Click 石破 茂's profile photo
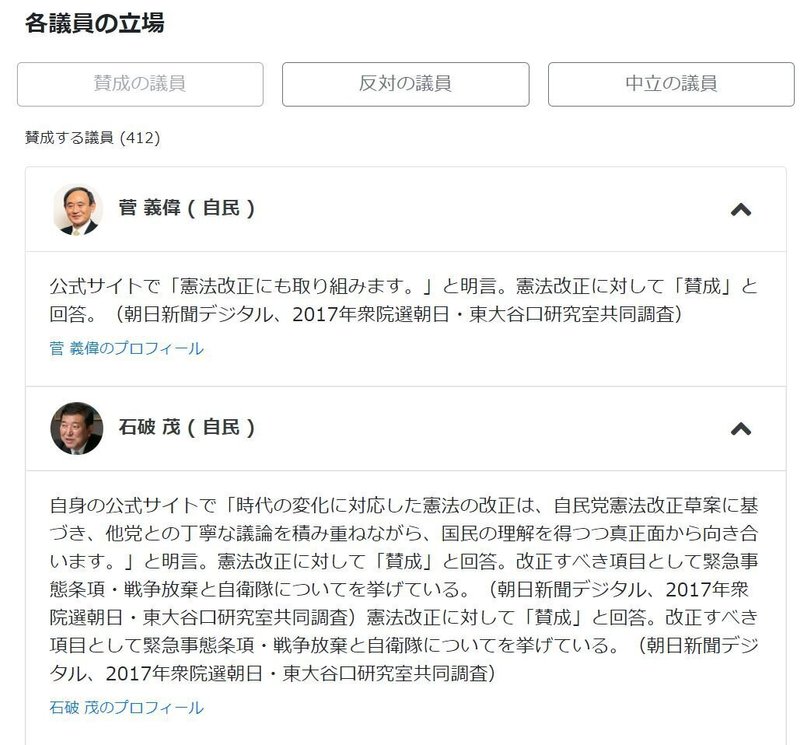This screenshot has width=800, height=745. 77,429
